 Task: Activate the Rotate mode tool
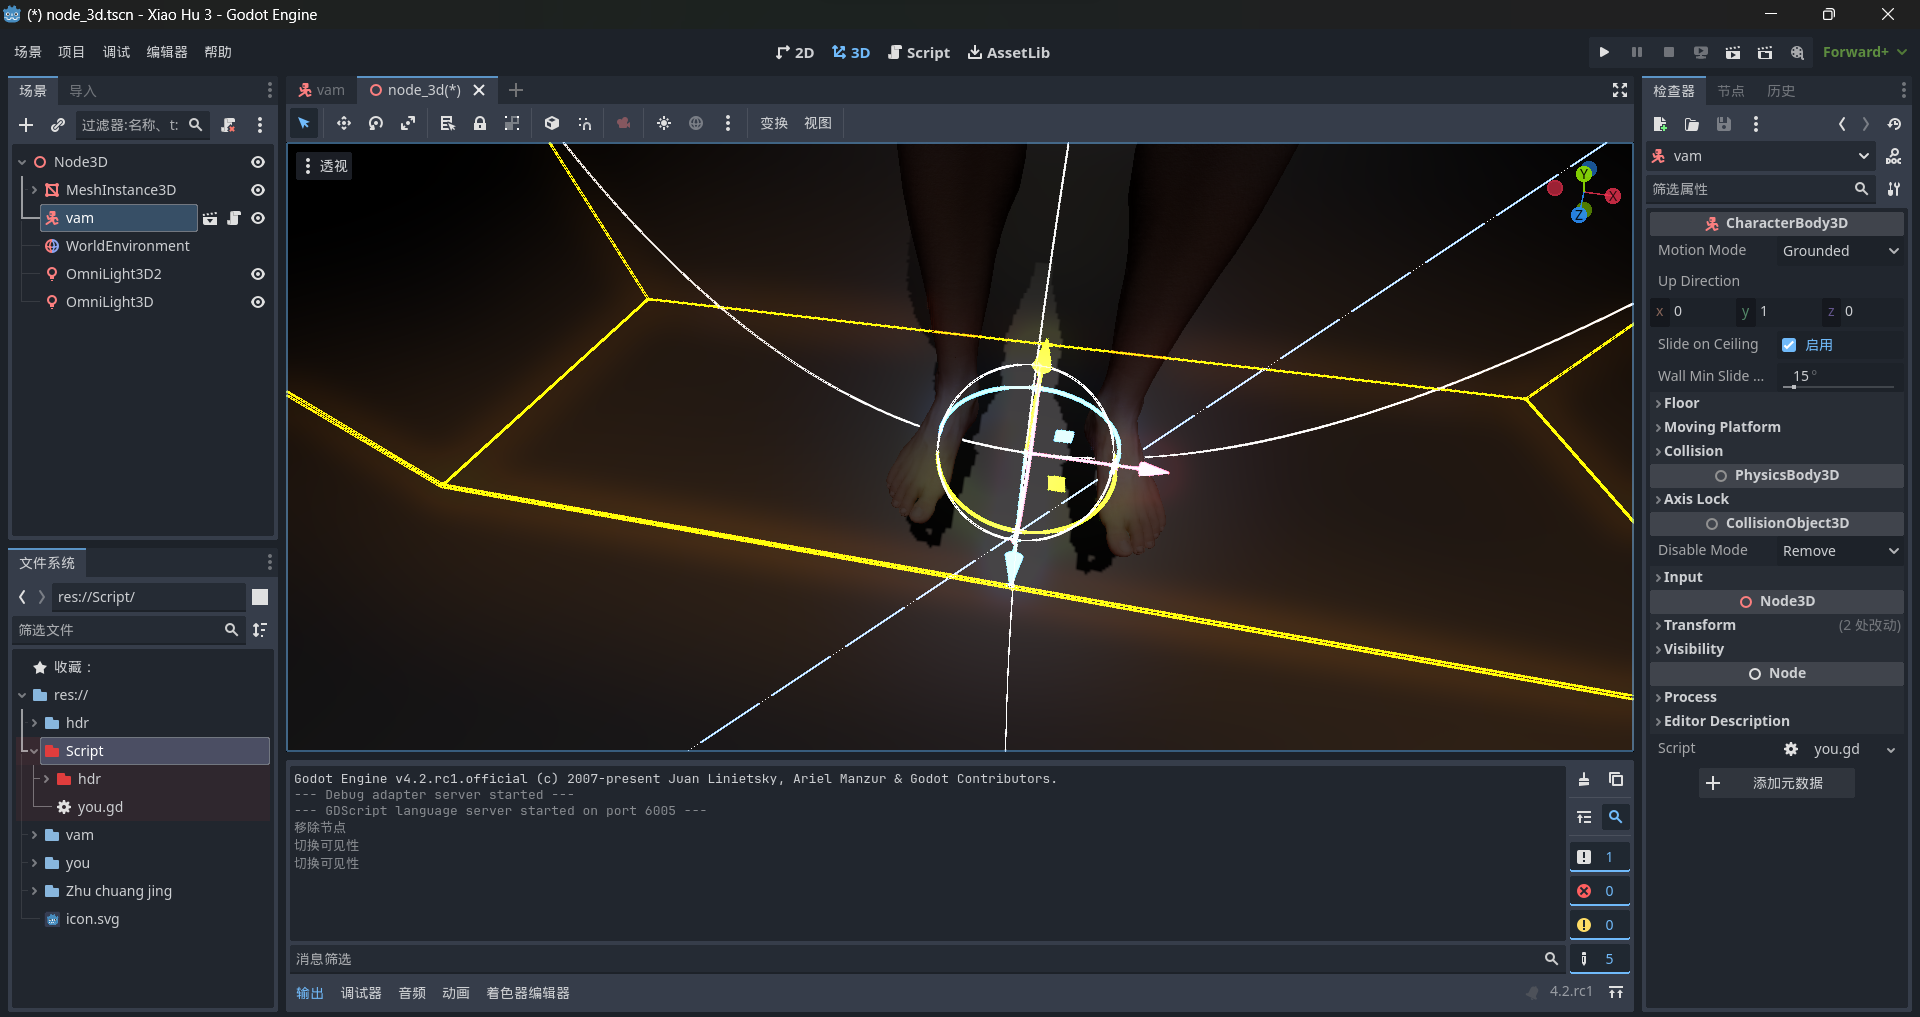[375, 123]
